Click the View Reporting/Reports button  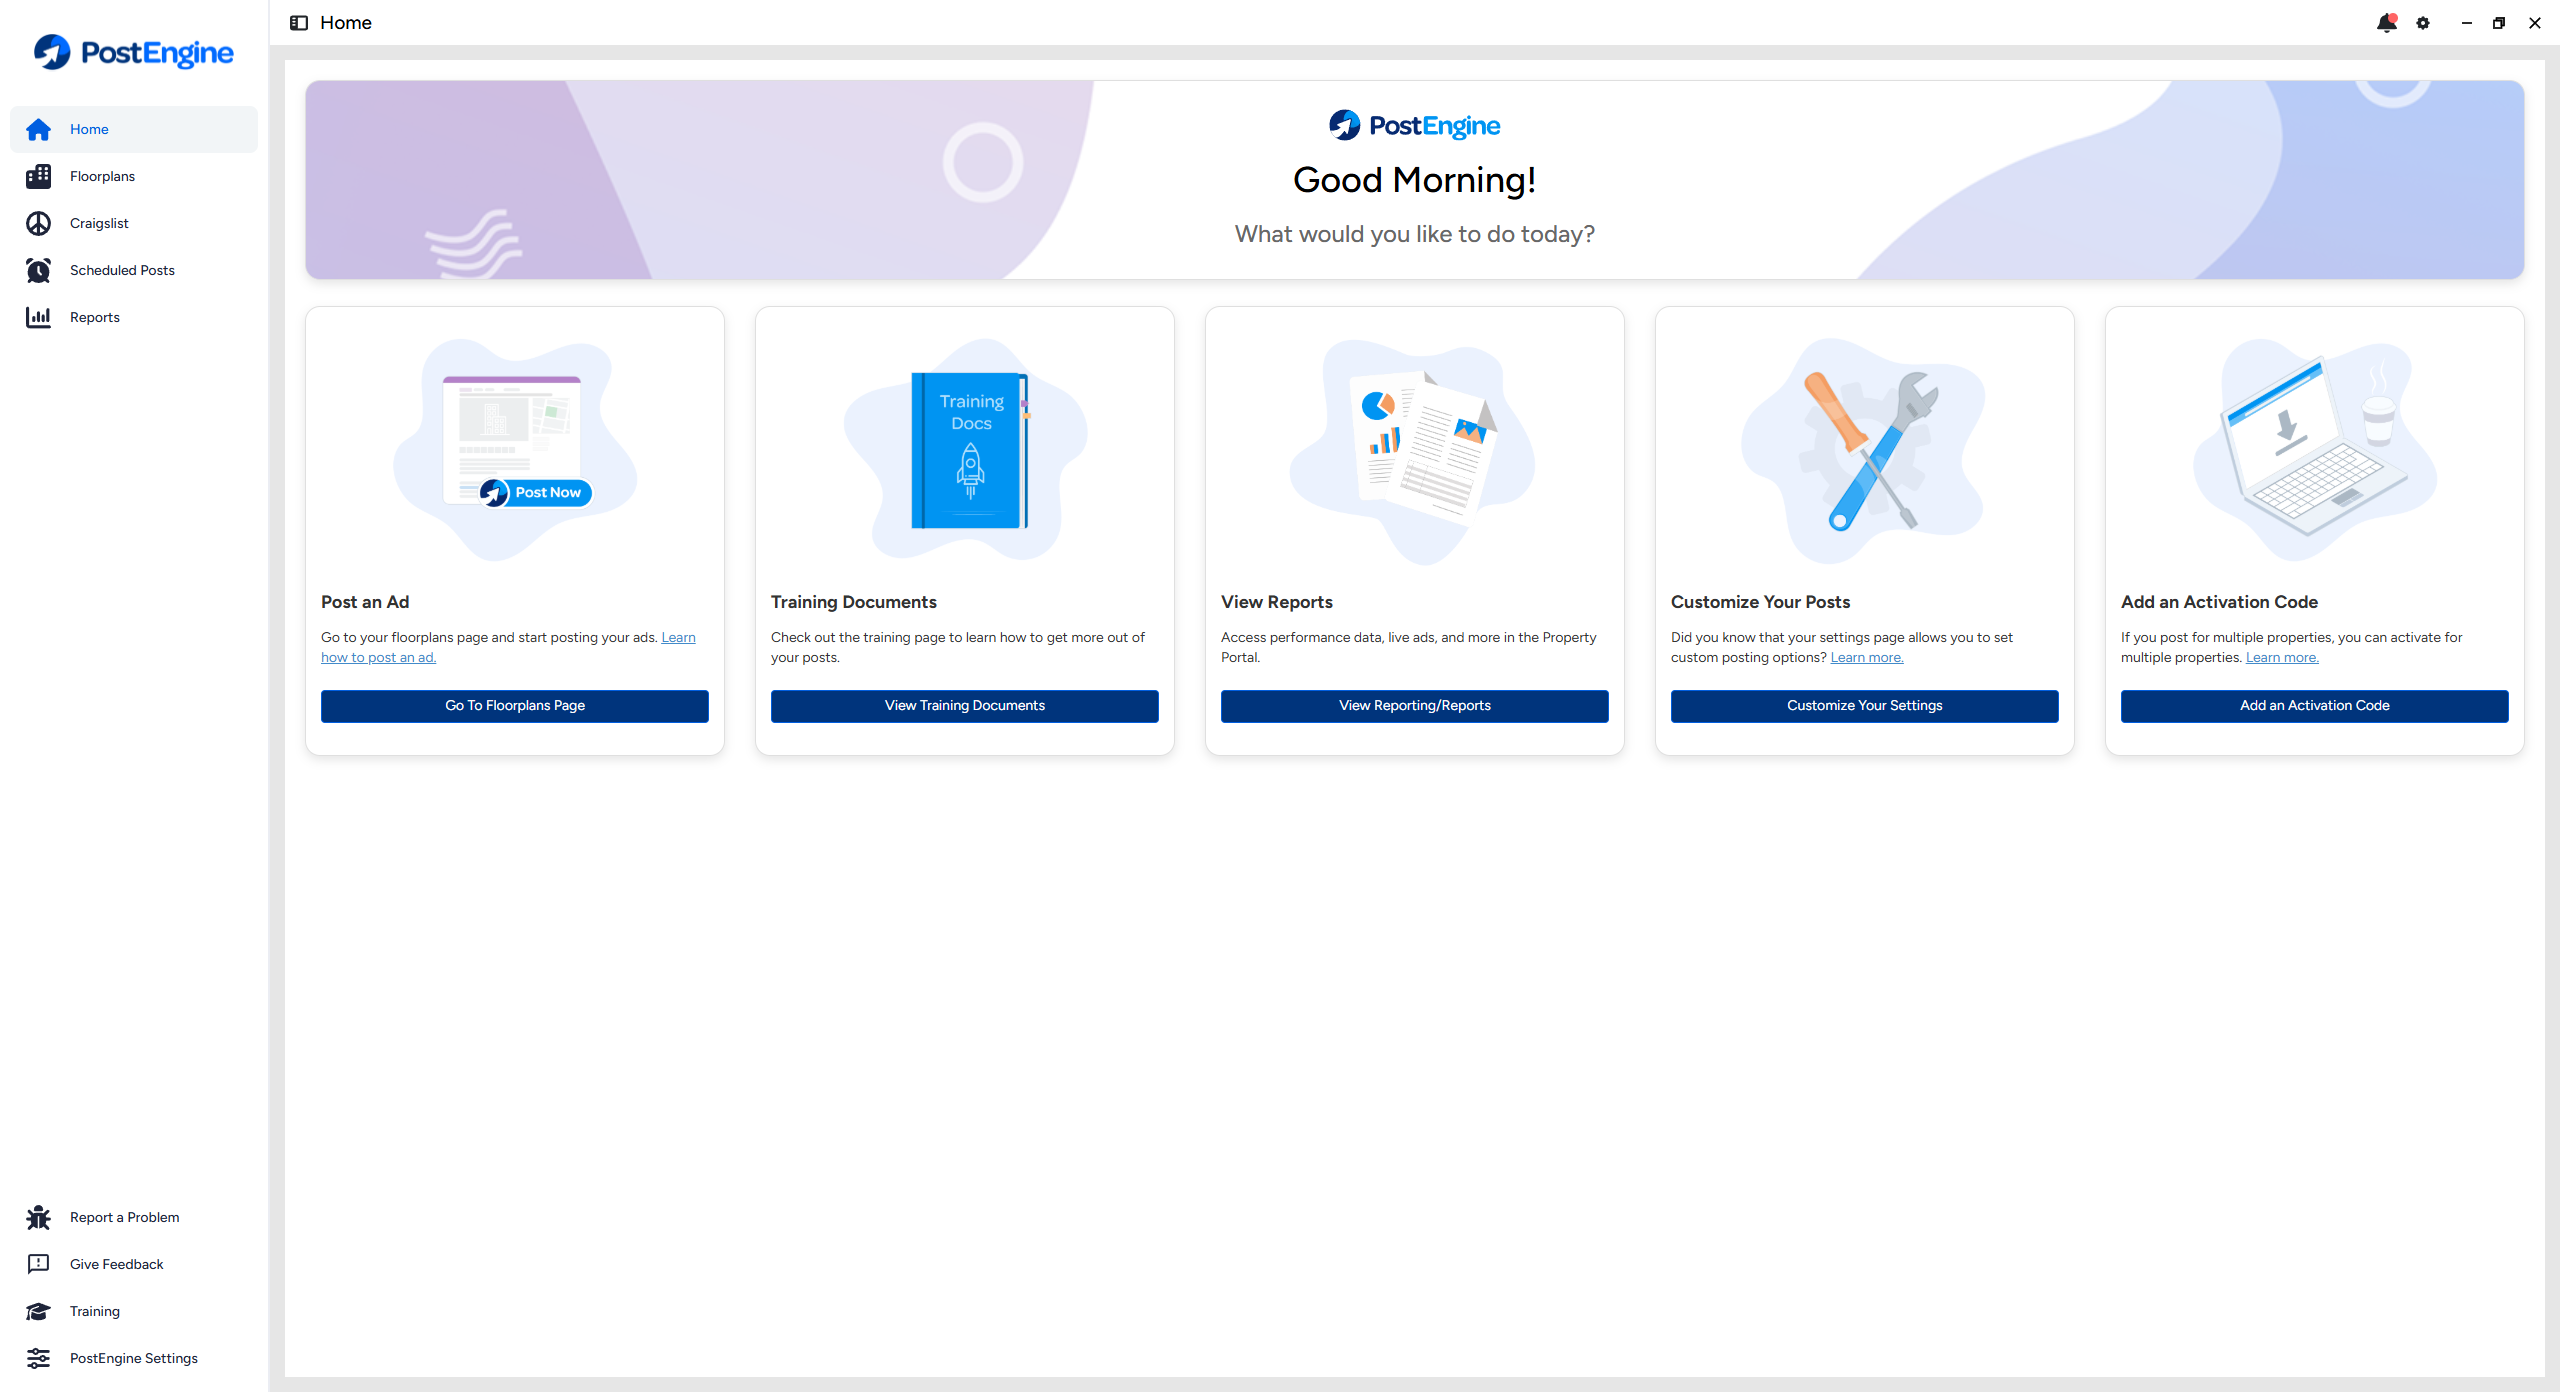point(1415,706)
